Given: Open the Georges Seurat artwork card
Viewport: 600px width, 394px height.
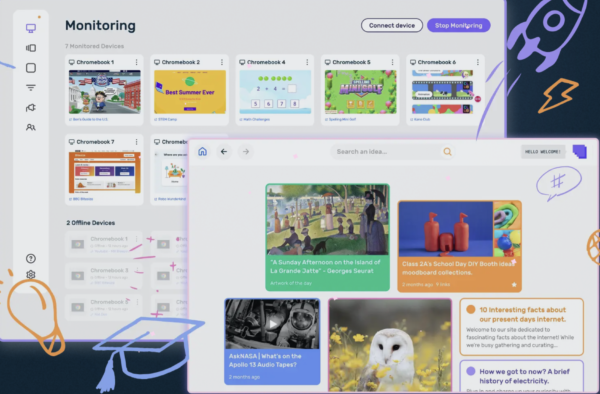Looking at the screenshot, I should 328,237.
